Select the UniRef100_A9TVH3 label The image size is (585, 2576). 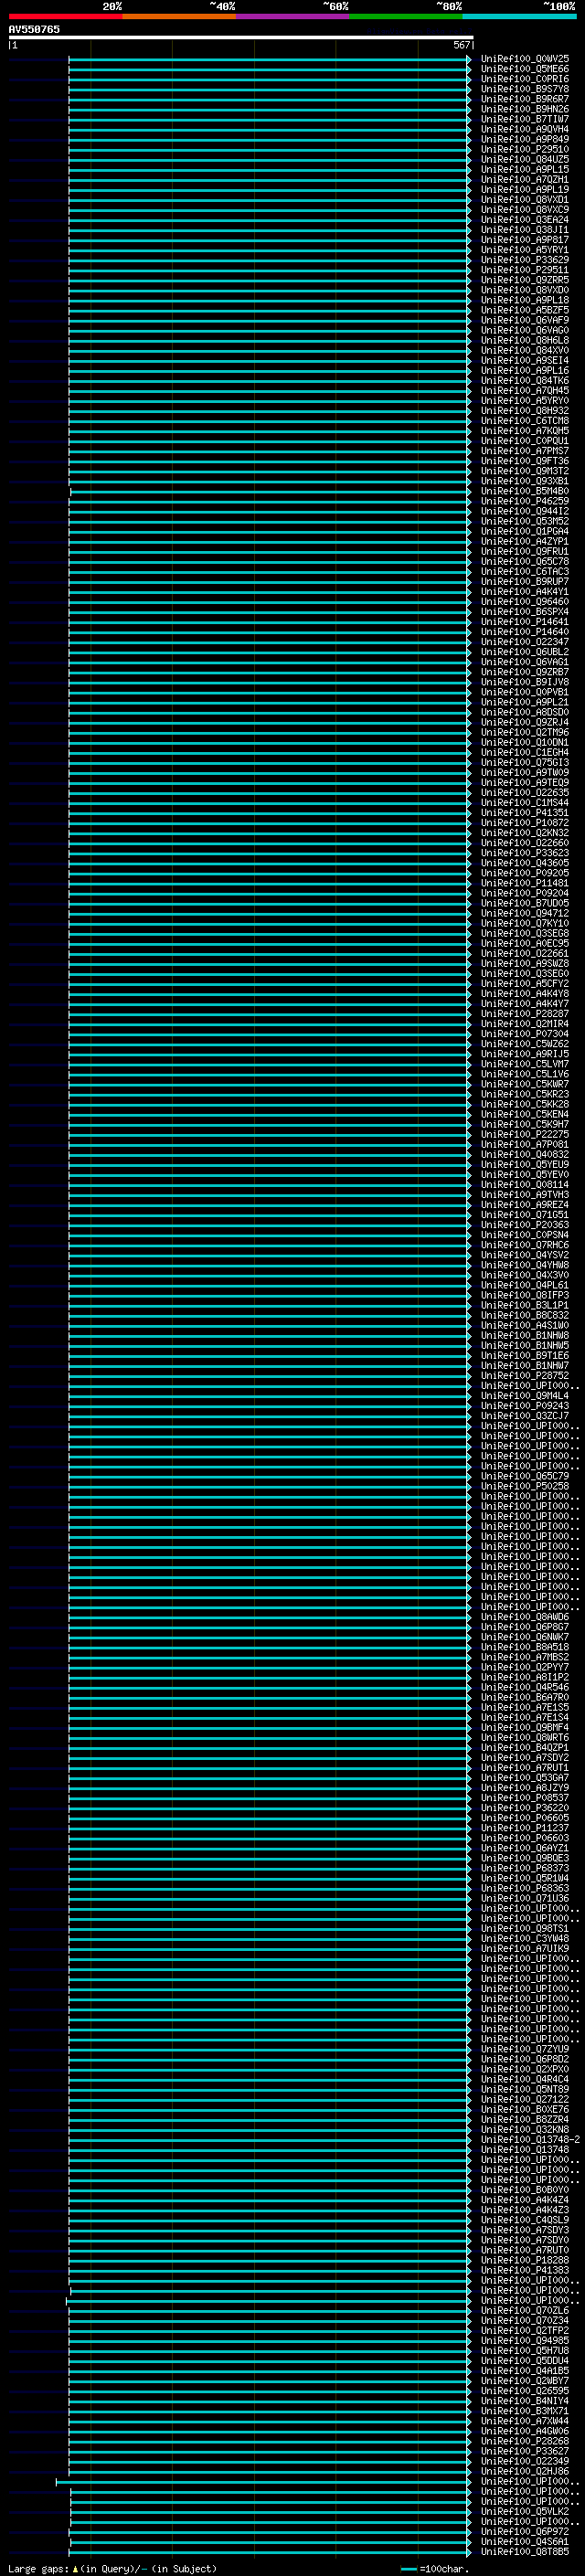coord(524,1195)
